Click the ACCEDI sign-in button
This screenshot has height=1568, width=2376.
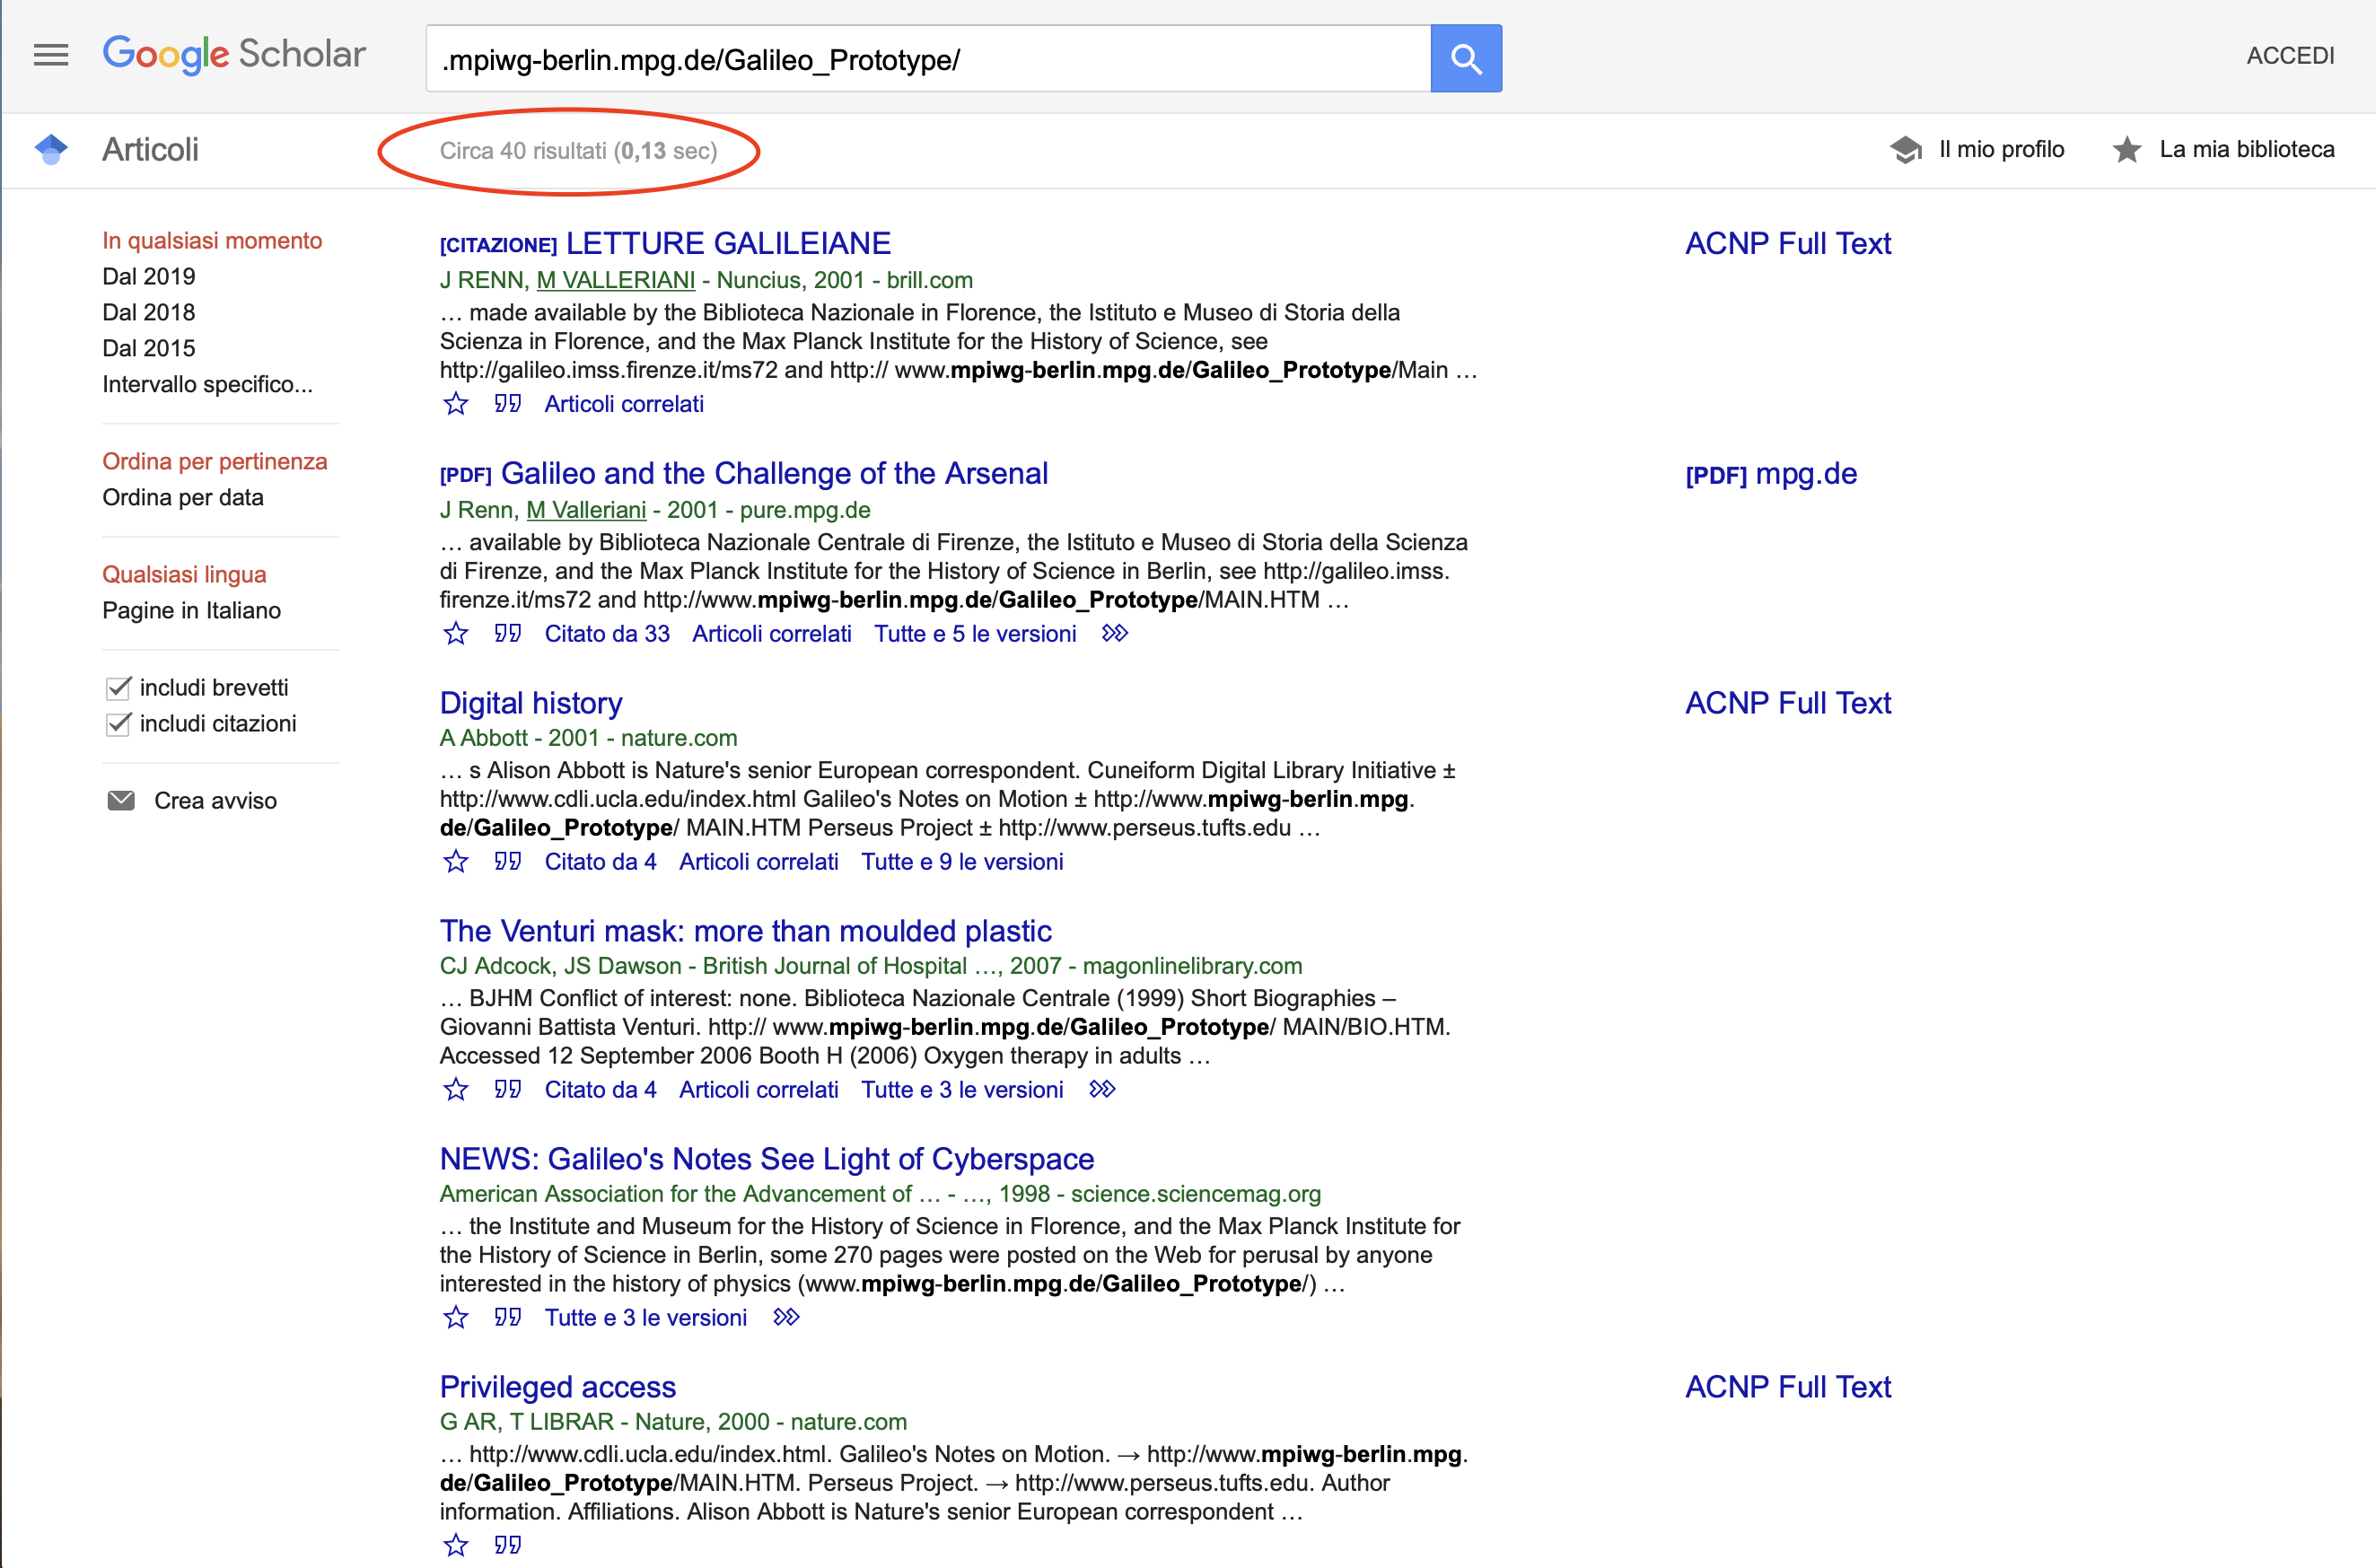(2290, 56)
